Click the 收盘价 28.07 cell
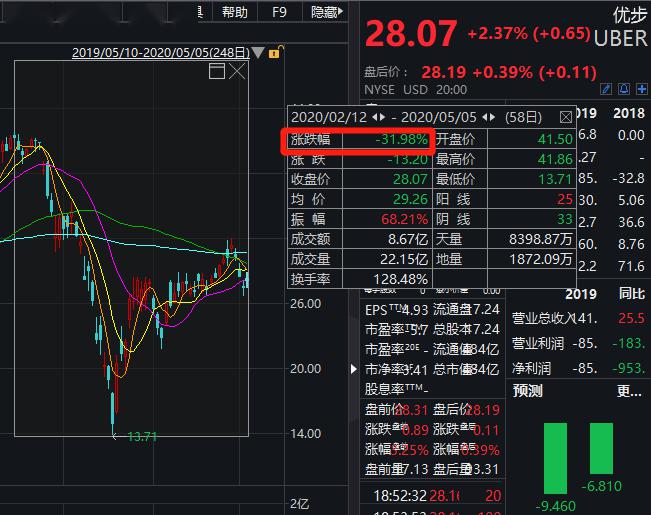Screen dimensions: 651x515 pyautogui.click(x=360, y=179)
